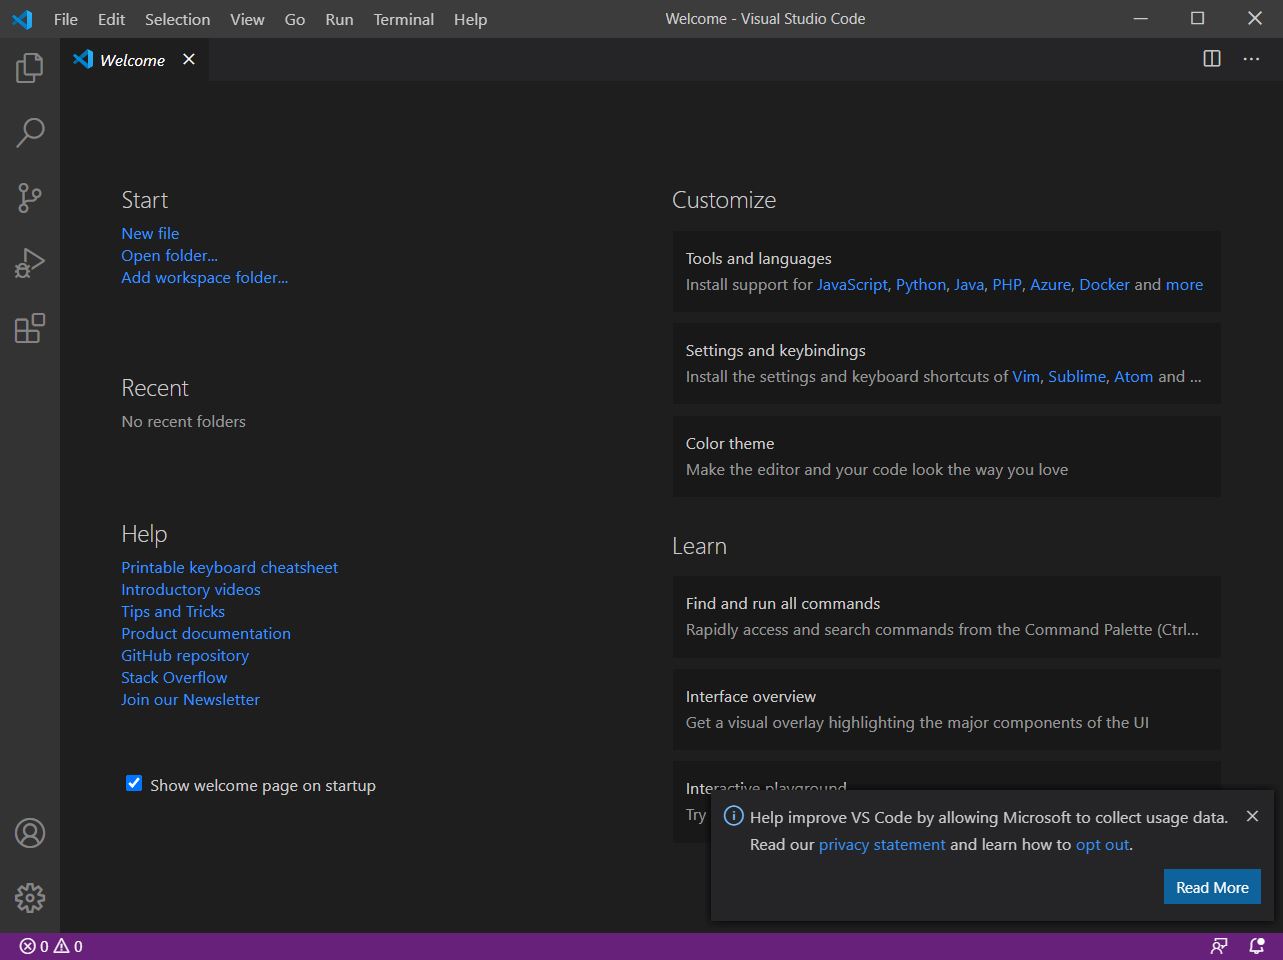Open the privacy statement link
This screenshot has width=1283, height=960.
pyautogui.click(x=882, y=844)
